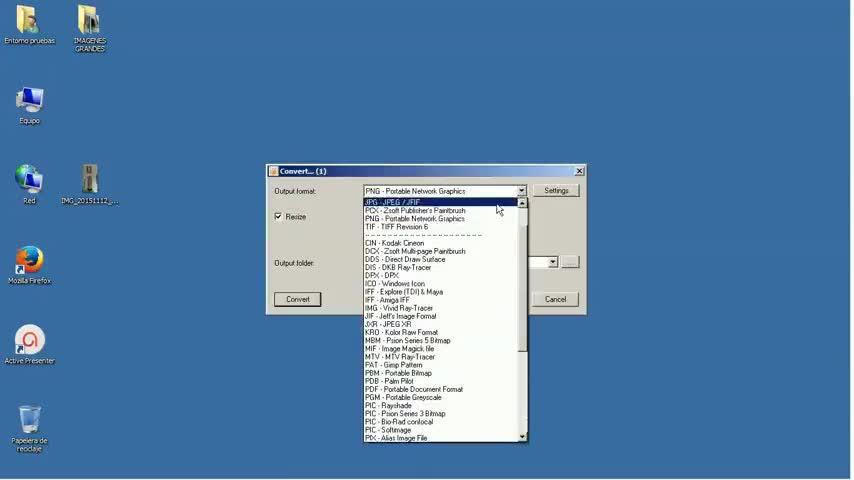Open the Entorno pruebas desktop folder
This screenshot has height=480, width=854.
pyautogui.click(x=29, y=24)
